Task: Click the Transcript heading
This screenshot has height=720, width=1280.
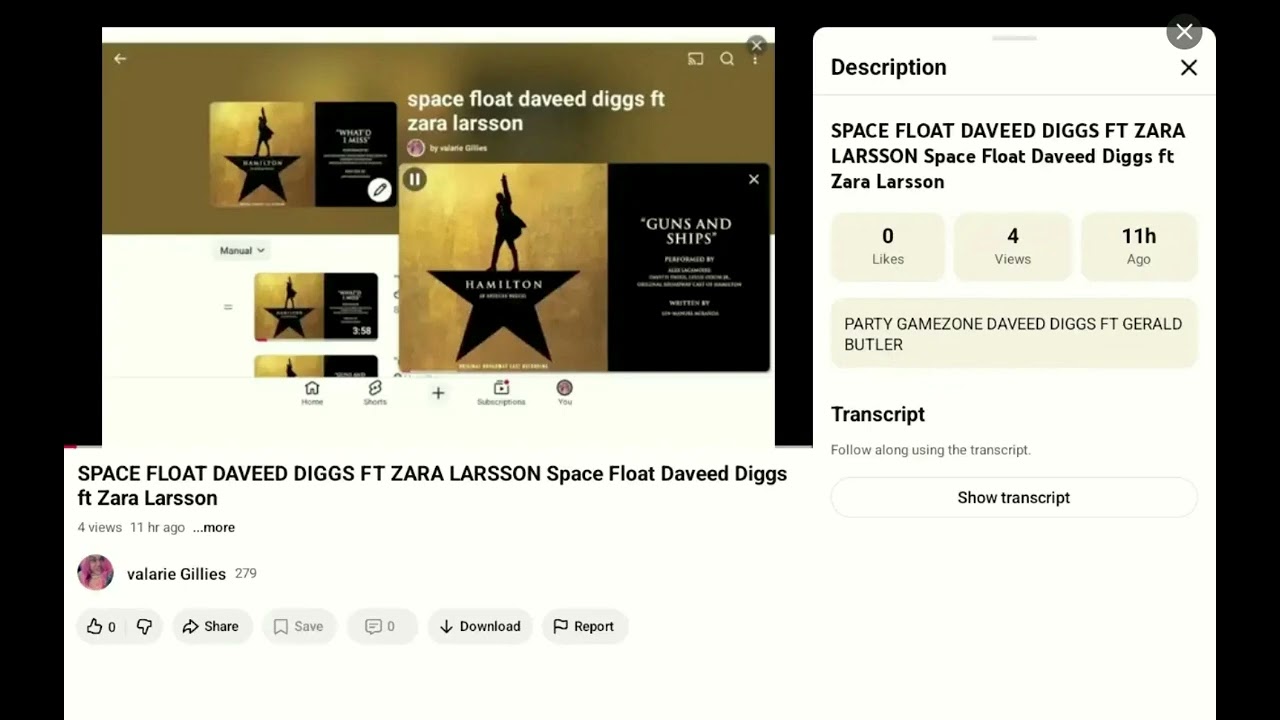Action: (x=878, y=414)
